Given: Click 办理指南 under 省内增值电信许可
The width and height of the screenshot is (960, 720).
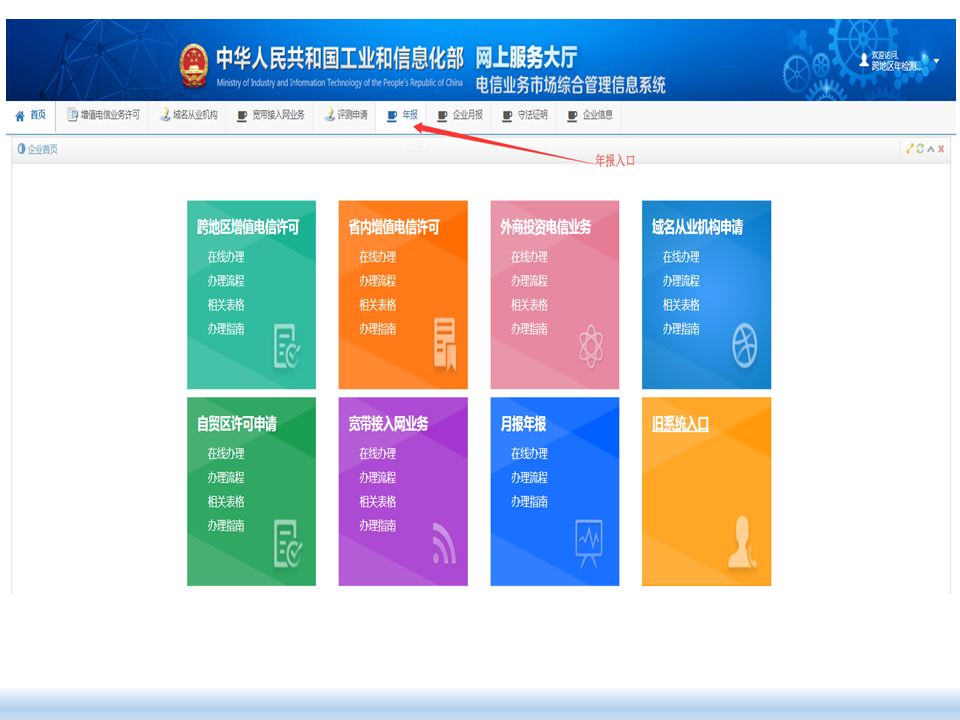Looking at the screenshot, I should click(378, 329).
